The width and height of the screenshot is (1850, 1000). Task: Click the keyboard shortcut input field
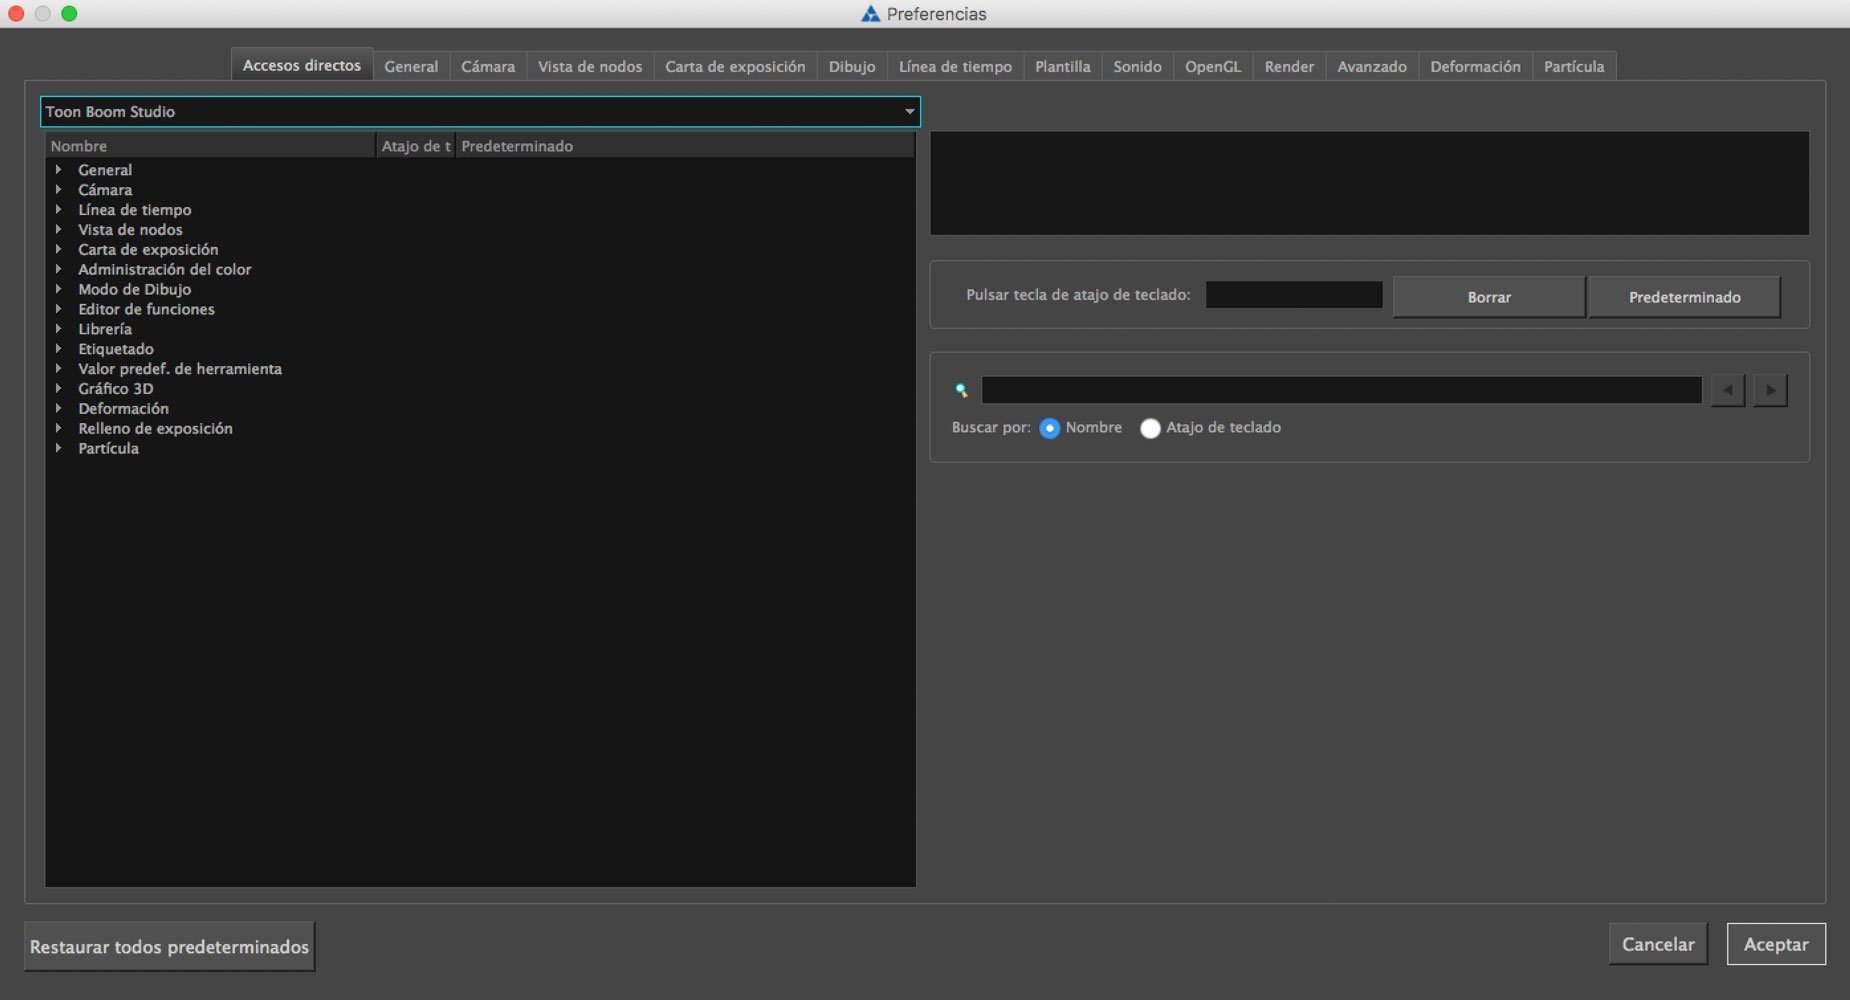pos(1294,295)
